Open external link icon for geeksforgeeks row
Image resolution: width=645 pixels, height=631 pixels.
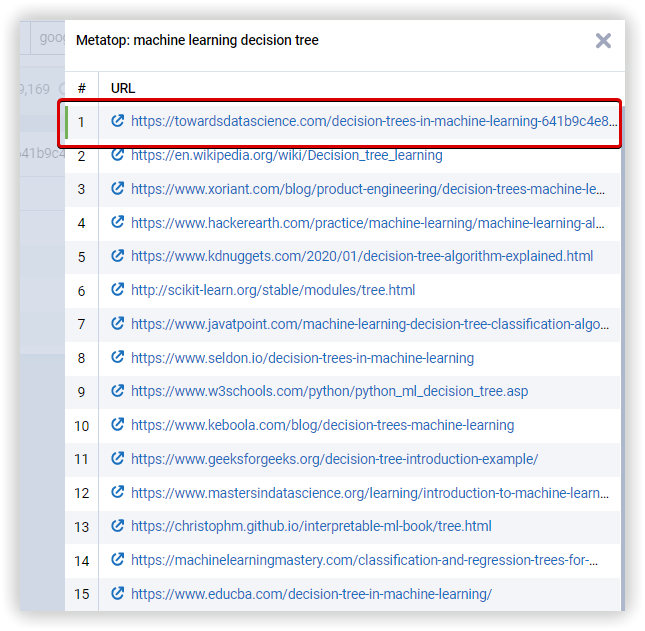point(118,459)
